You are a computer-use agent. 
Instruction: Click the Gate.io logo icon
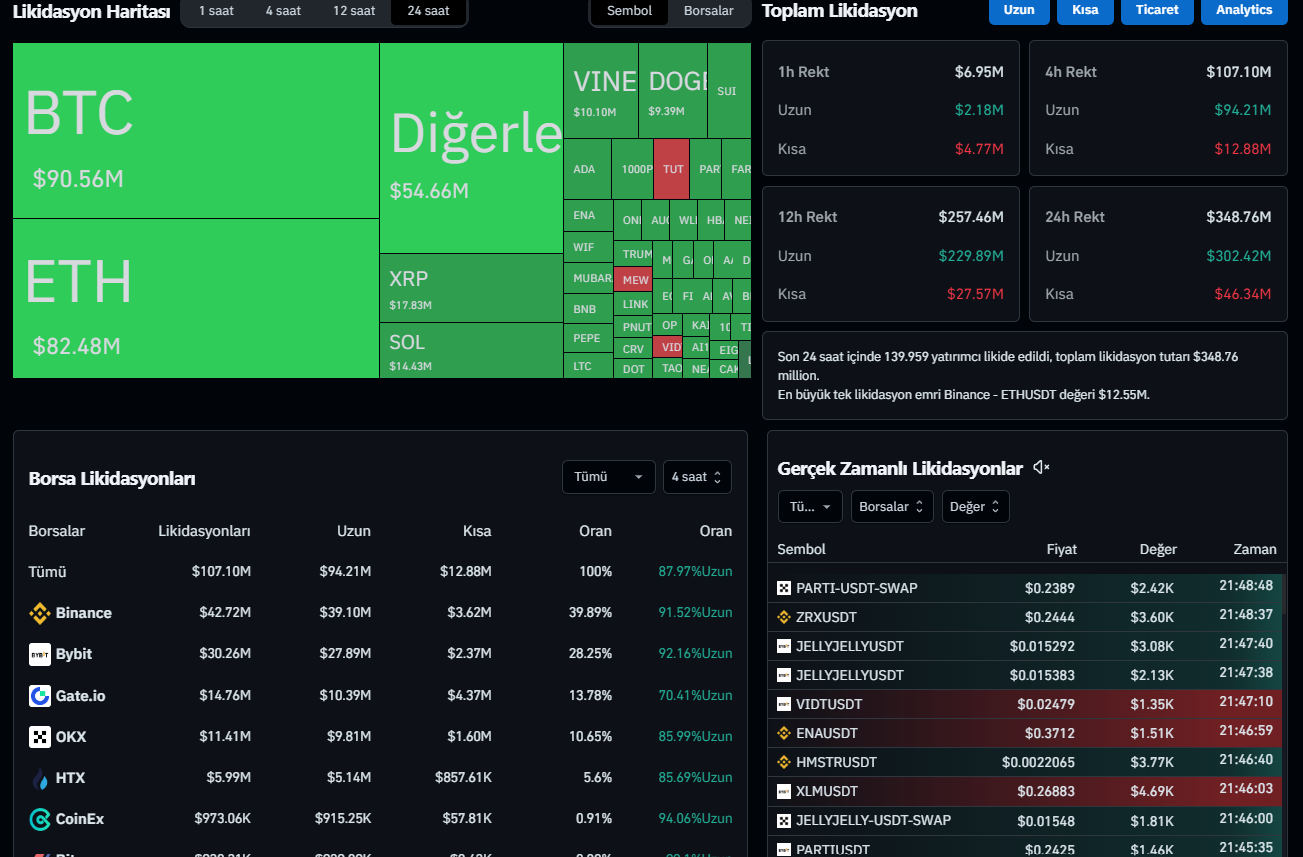pos(40,695)
